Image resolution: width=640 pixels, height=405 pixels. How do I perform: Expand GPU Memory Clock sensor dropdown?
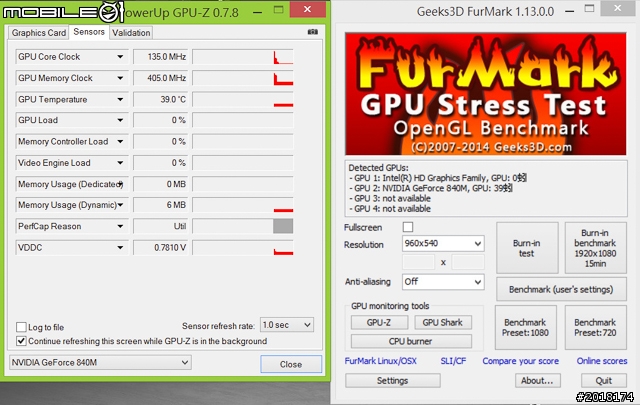pos(120,78)
